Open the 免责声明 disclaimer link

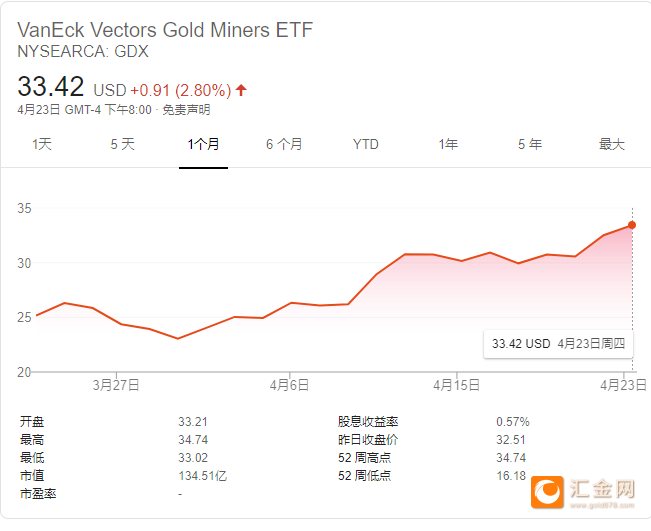click(186, 110)
